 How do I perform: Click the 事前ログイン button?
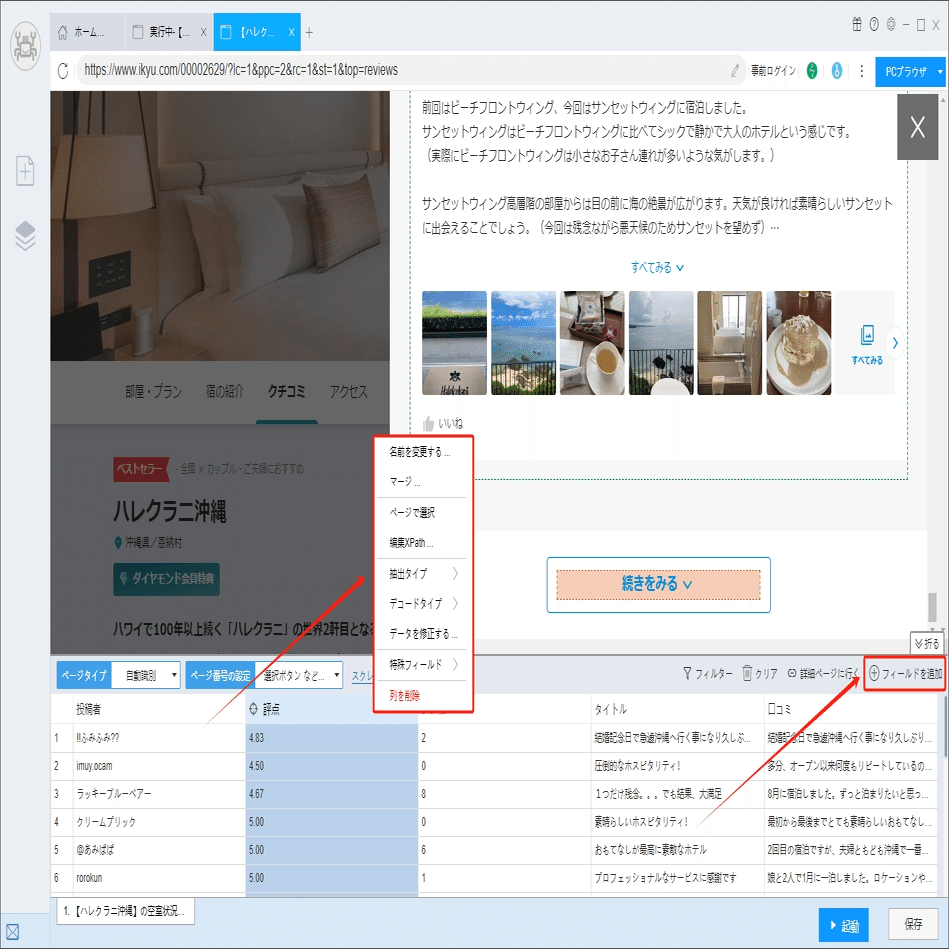(773, 71)
